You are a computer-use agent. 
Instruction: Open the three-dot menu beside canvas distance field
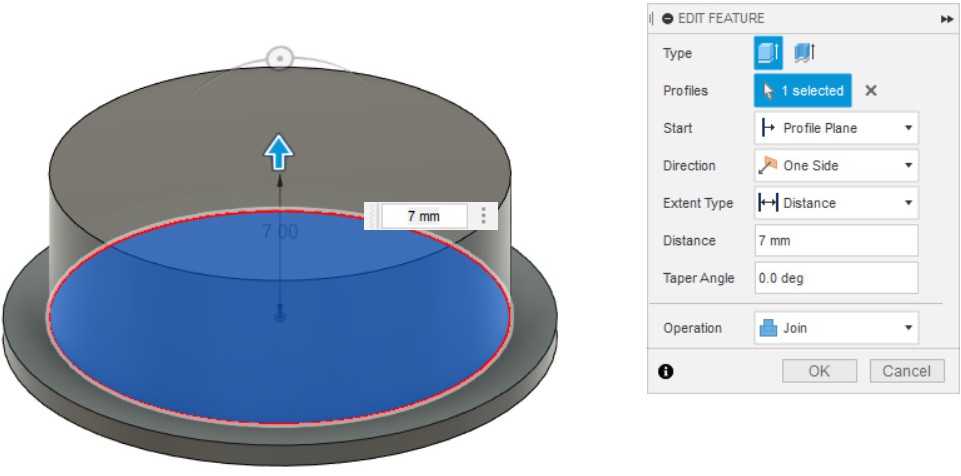pos(484,215)
